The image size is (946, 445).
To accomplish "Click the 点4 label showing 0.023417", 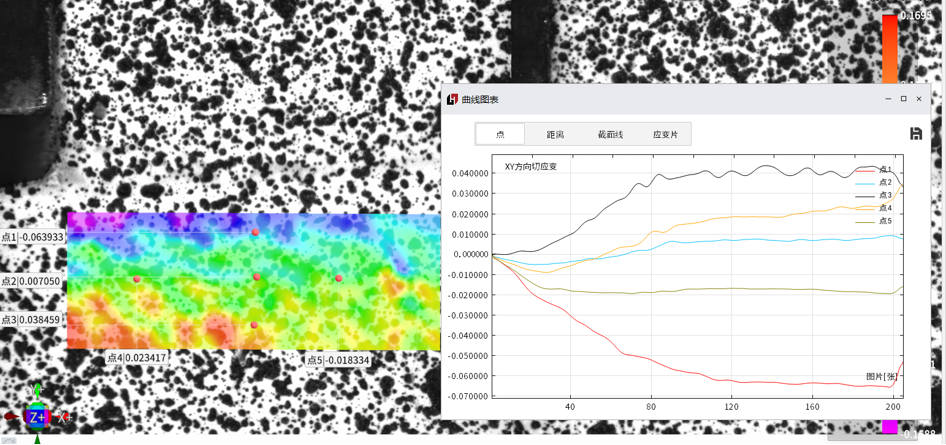I will [x=137, y=357].
